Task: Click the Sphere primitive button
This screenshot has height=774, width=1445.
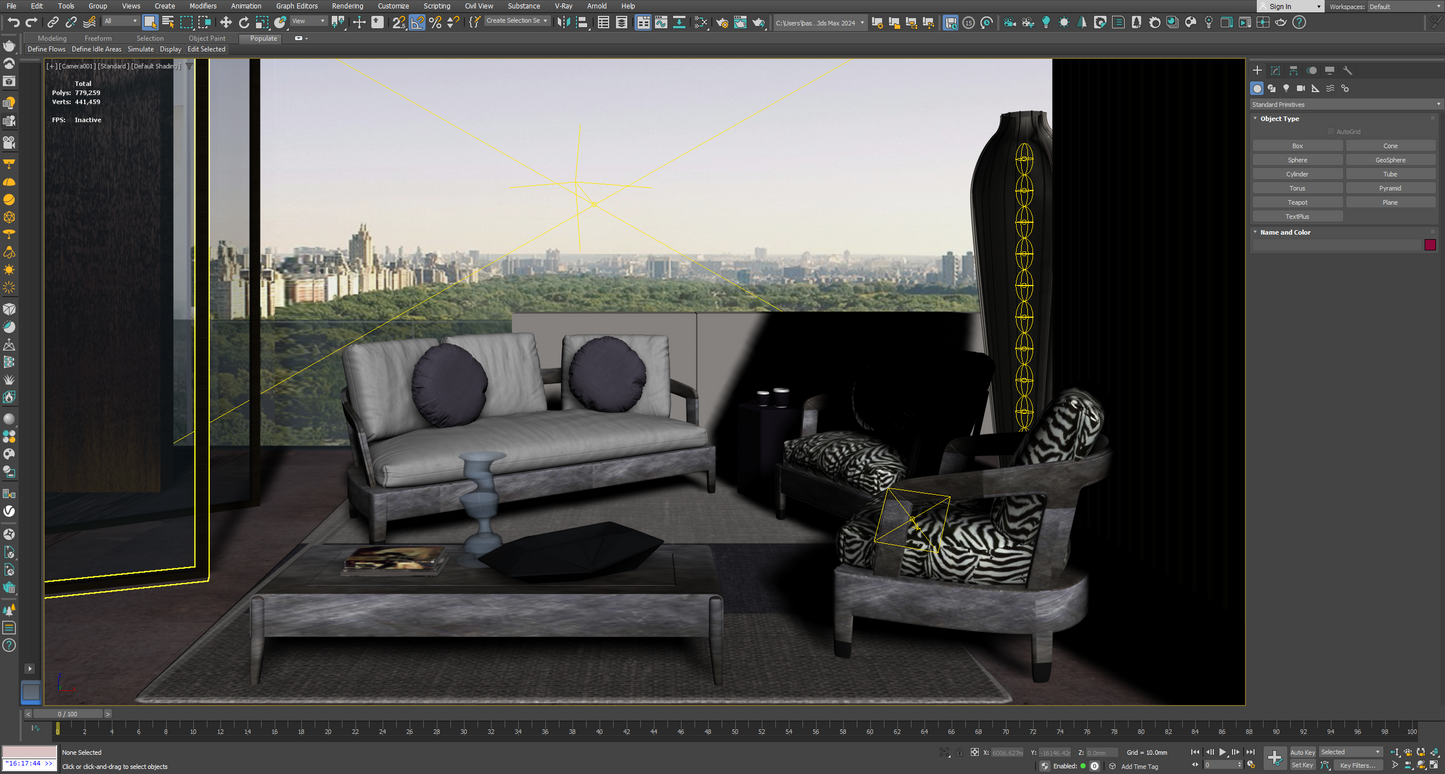Action: pyautogui.click(x=1297, y=160)
